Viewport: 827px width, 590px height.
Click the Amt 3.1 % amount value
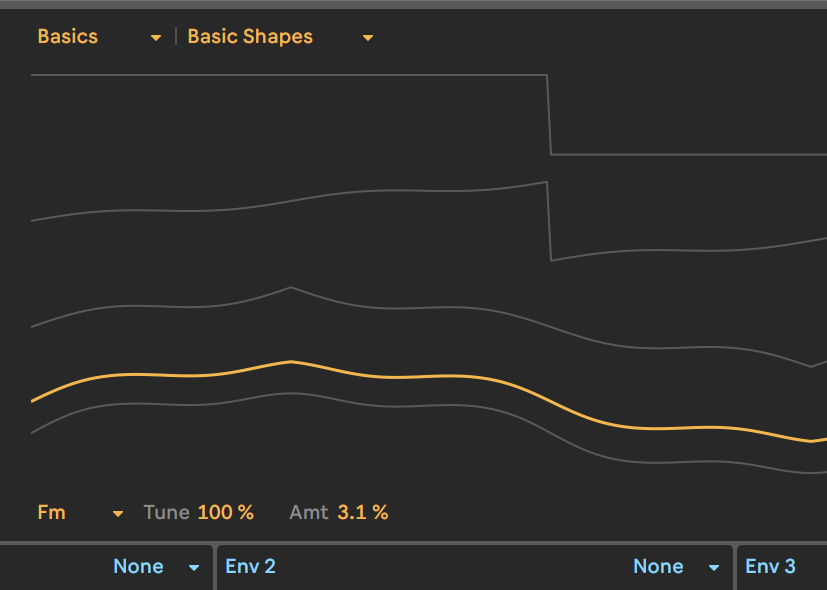pyautogui.click(x=363, y=513)
